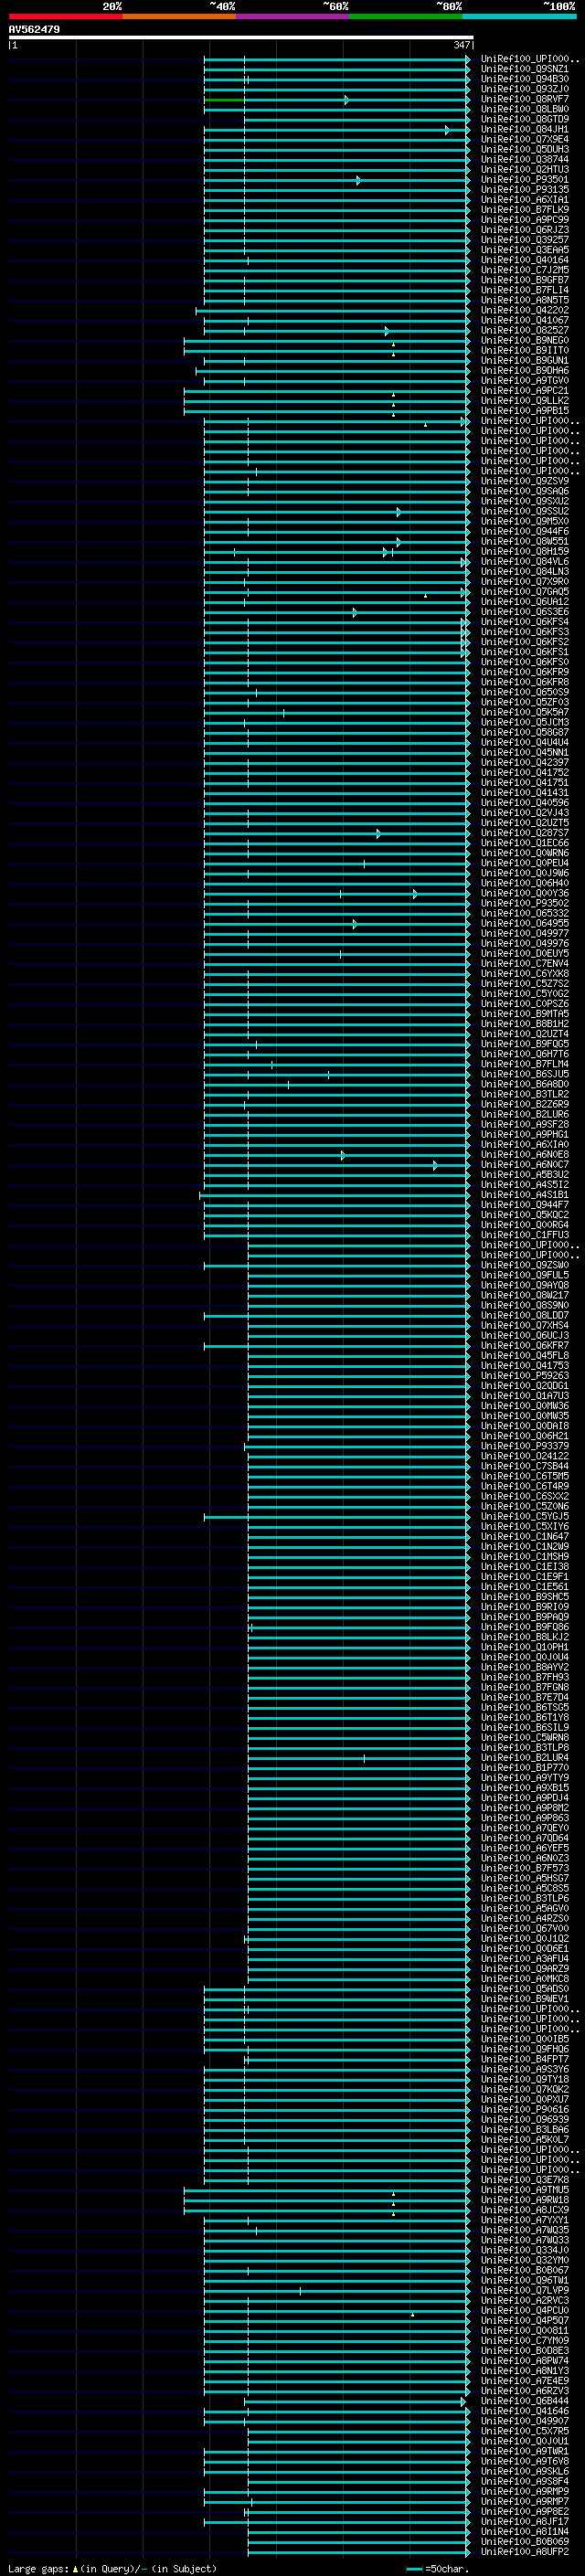585x2576 pixels.
Task: Select the UniRef100_Q3EAA5 label
Action: 525,250
